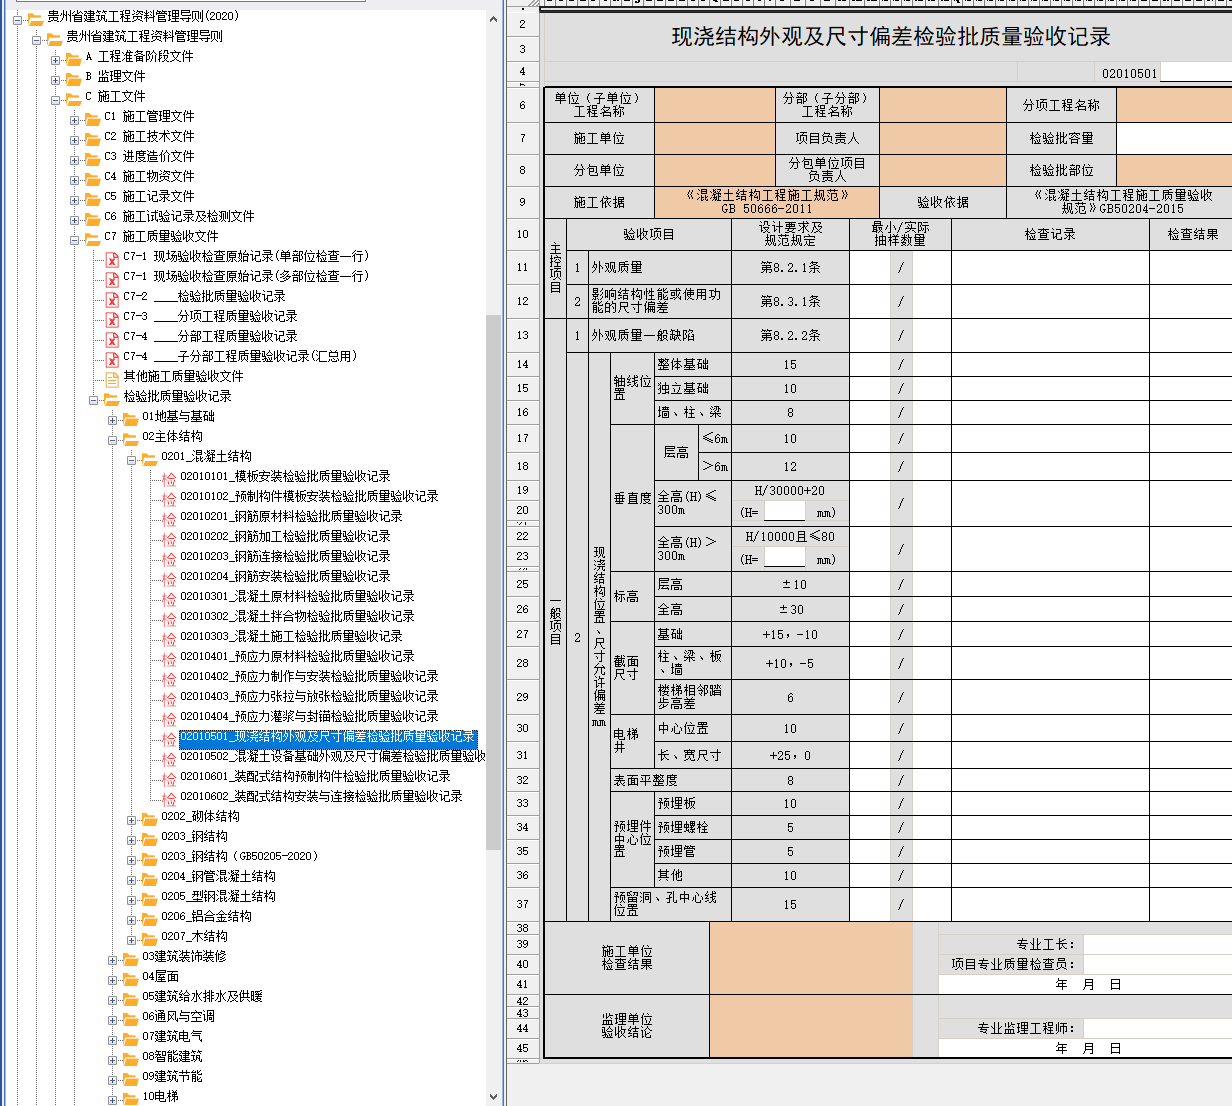Click the 检 icon of 02010502 混凝土设备基础
Viewport: 1232px width, 1106px height.
pyautogui.click(x=169, y=758)
